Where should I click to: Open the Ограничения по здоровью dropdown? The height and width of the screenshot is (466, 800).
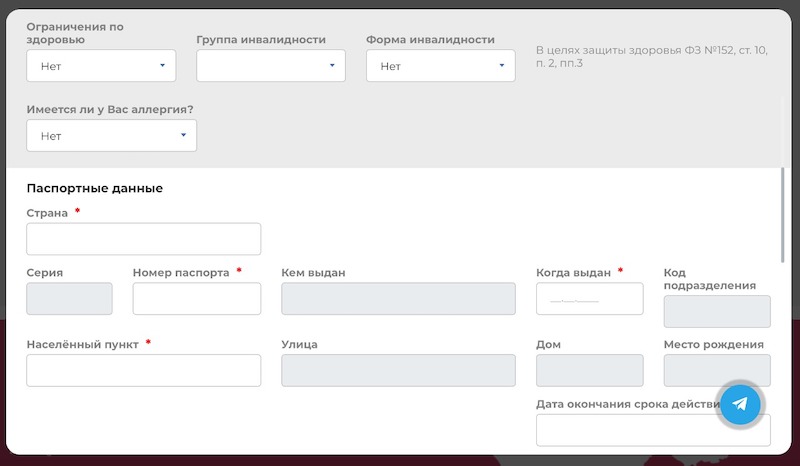click(101, 66)
